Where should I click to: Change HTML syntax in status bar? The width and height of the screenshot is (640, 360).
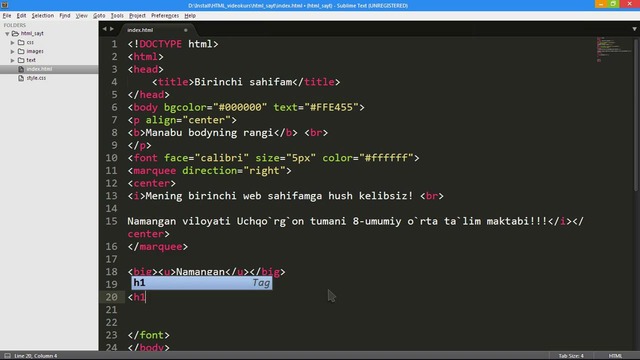coord(615,356)
